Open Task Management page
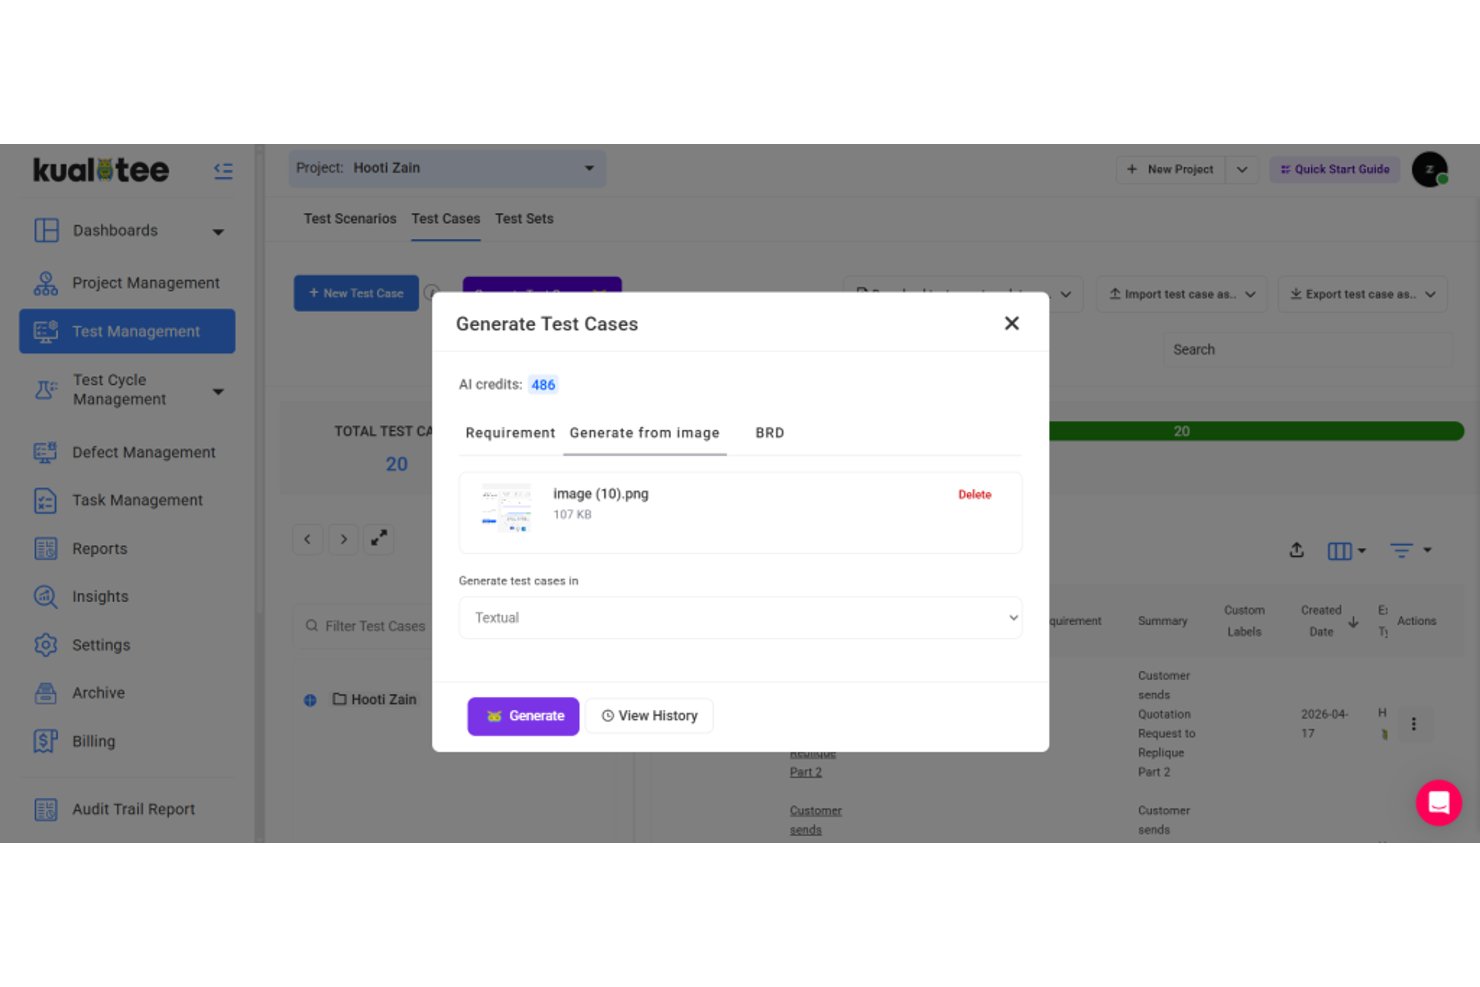The image size is (1480, 987). click(x=137, y=500)
